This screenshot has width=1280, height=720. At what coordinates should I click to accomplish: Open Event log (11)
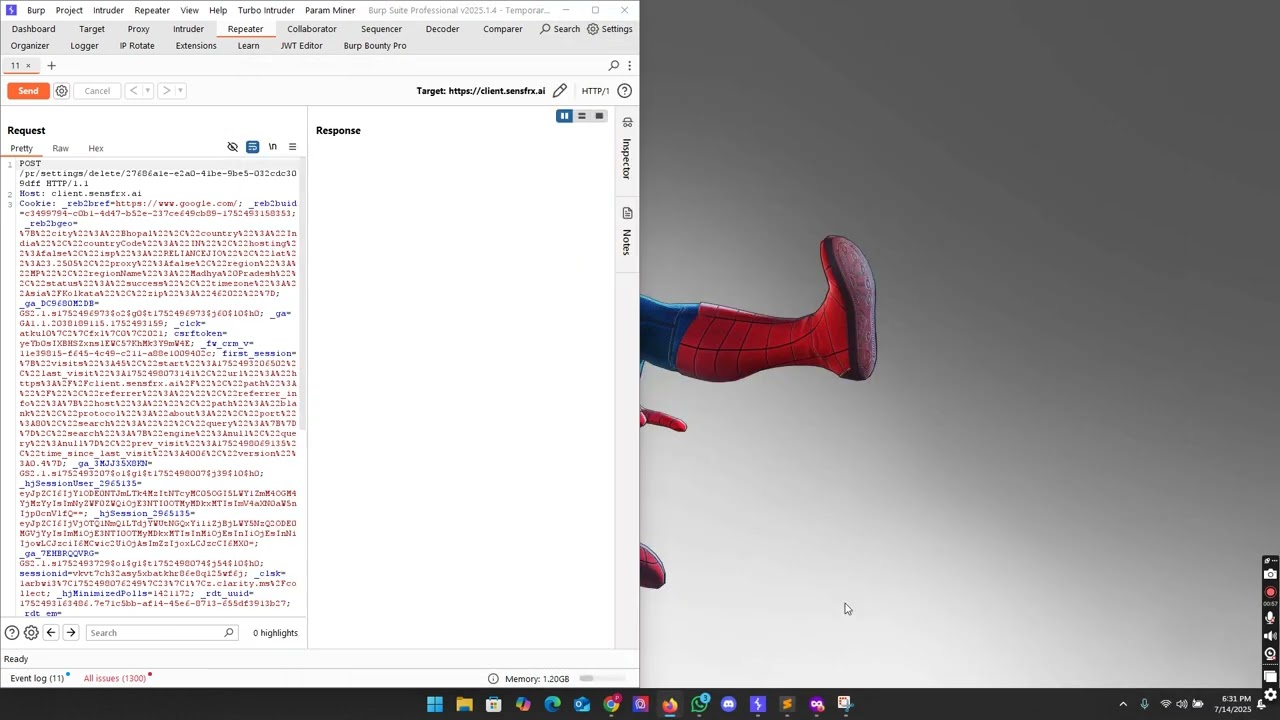[x=37, y=679]
